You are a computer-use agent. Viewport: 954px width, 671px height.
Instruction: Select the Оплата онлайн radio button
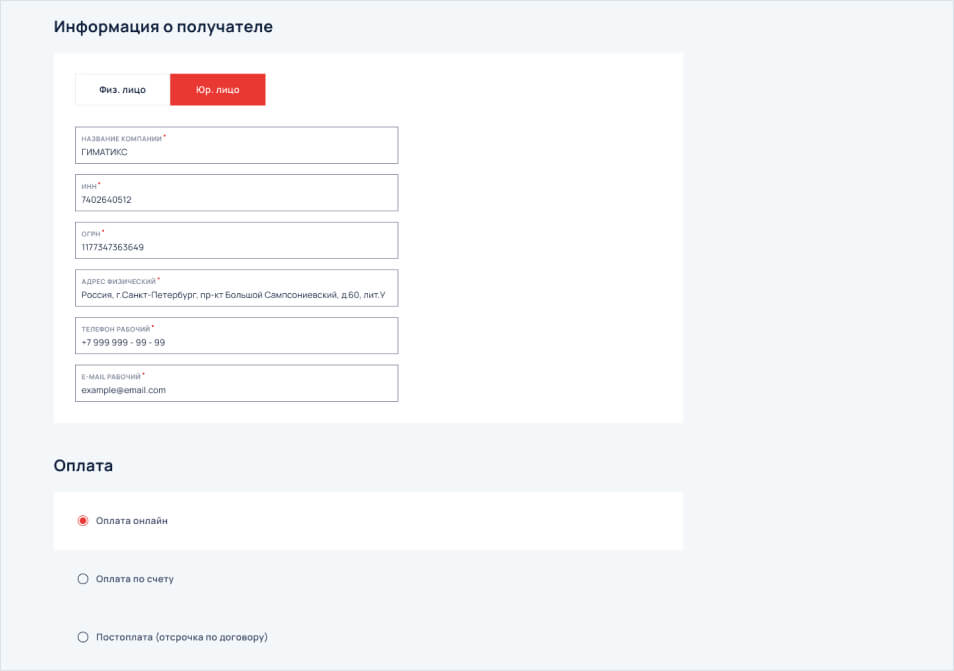click(x=83, y=521)
